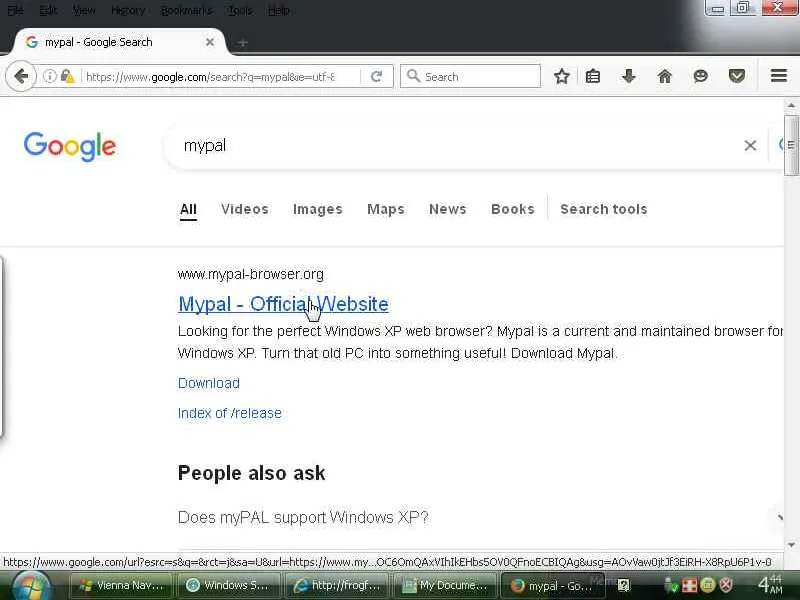Viewport: 800px width, 600px height.
Task: Open the Edit menu
Action: pyautogui.click(x=48, y=10)
